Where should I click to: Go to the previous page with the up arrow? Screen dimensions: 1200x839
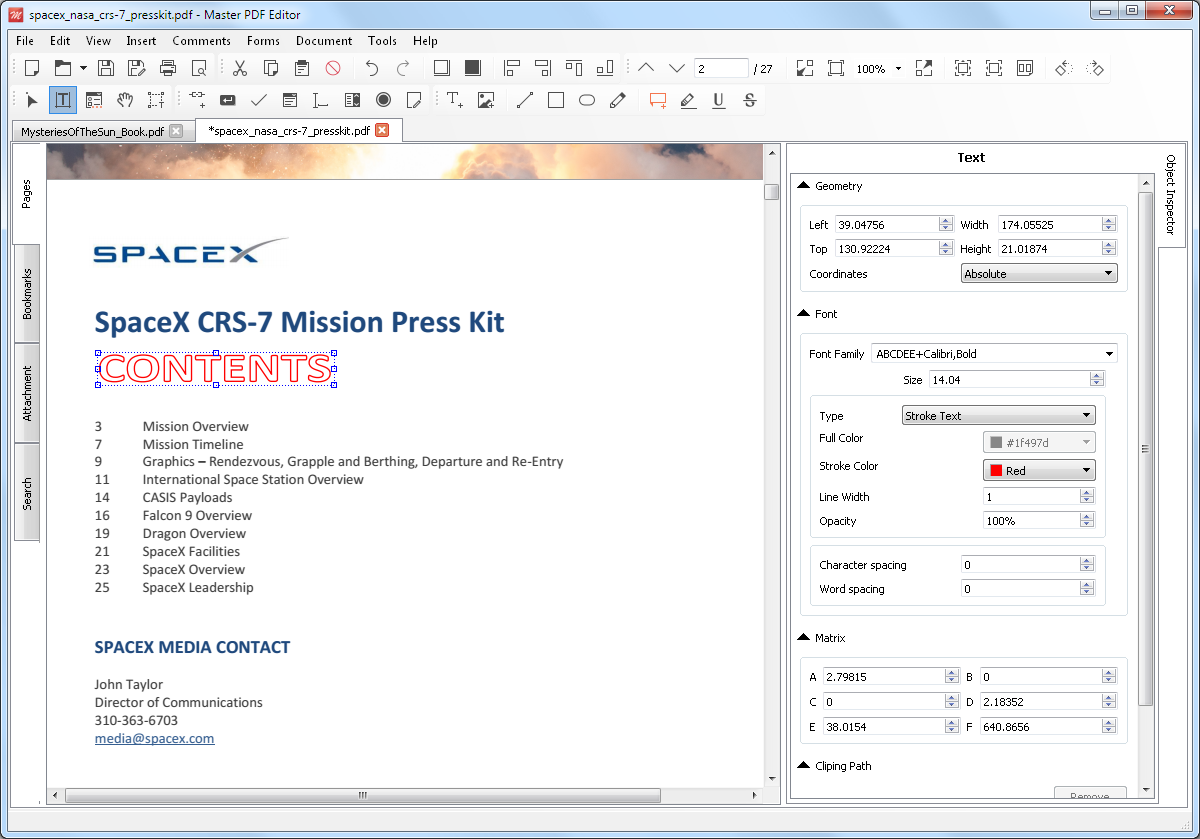[646, 68]
